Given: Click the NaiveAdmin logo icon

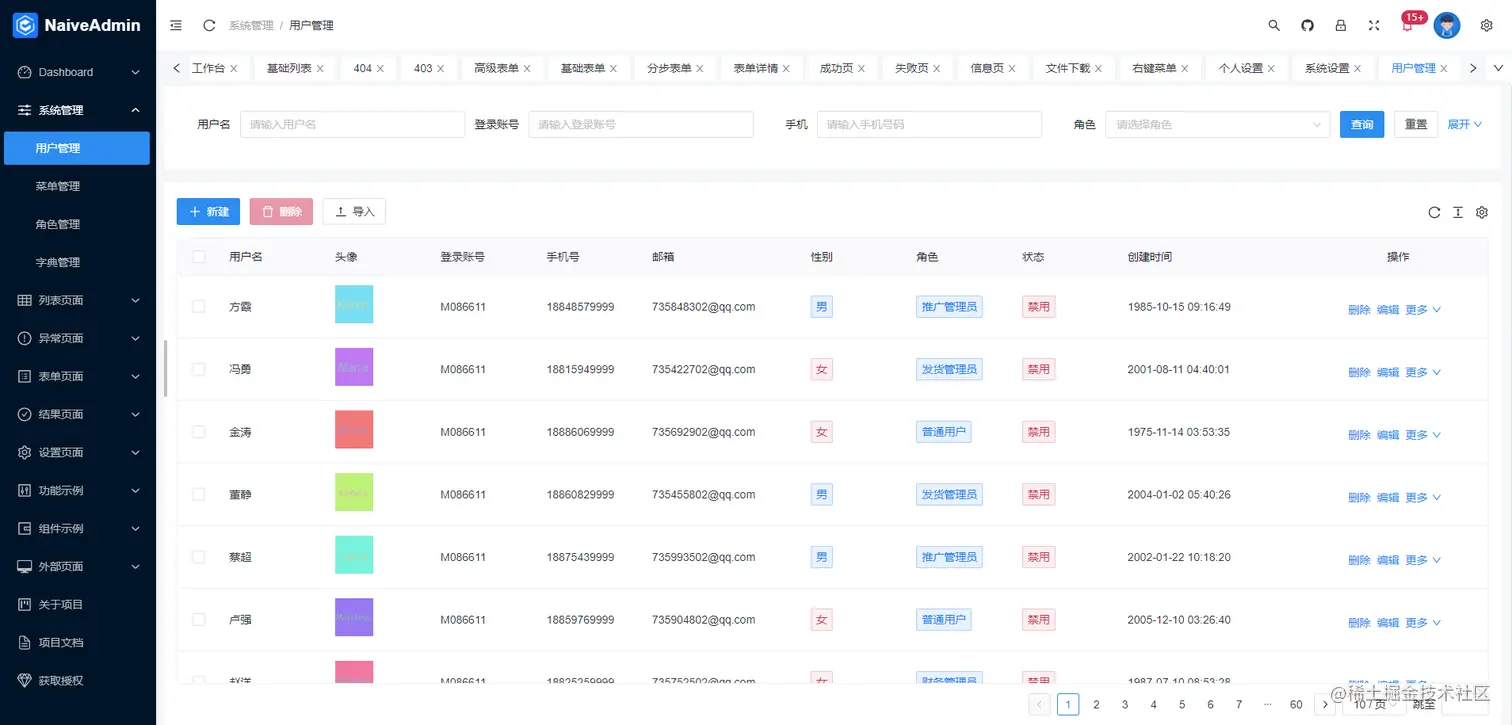Looking at the screenshot, I should (x=25, y=25).
